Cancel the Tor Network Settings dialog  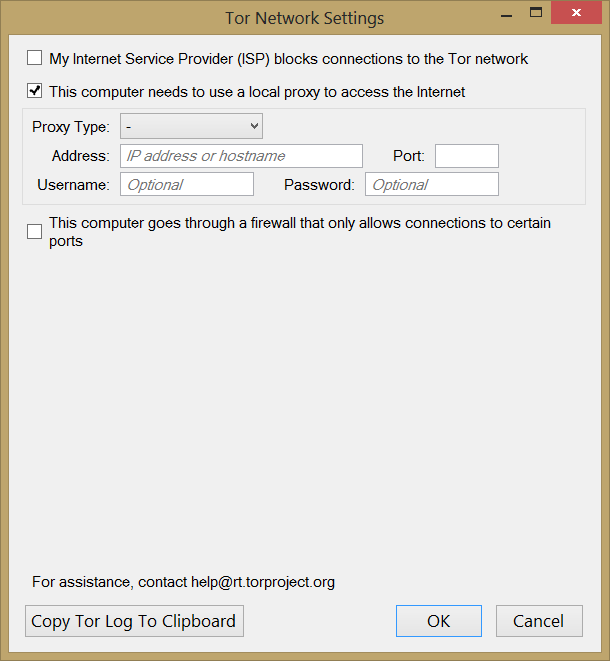[x=538, y=621]
